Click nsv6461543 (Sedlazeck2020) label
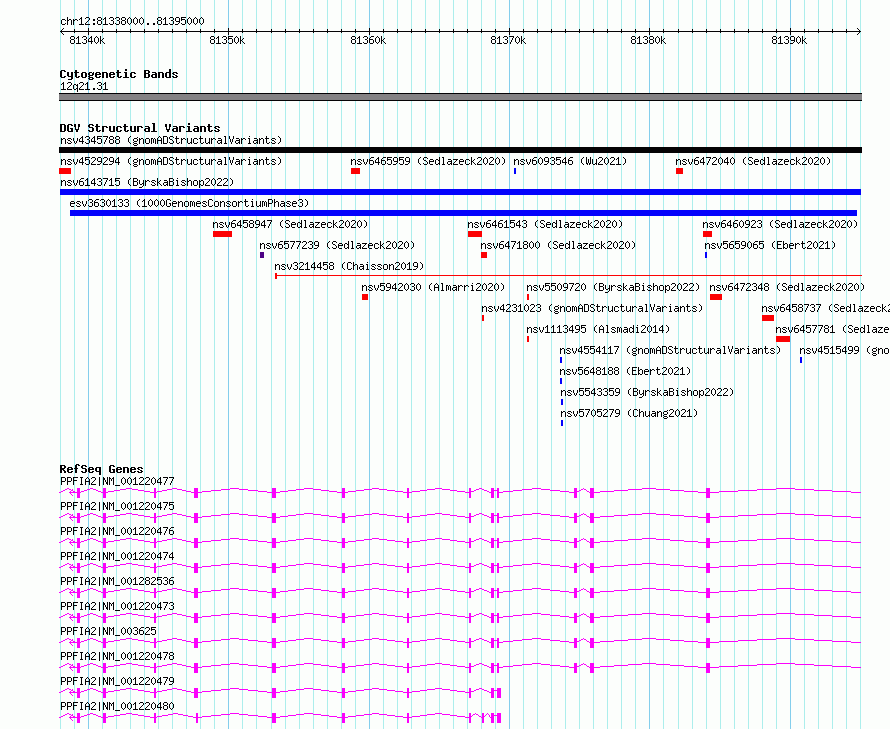This screenshot has height=729, width=890. point(545,224)
